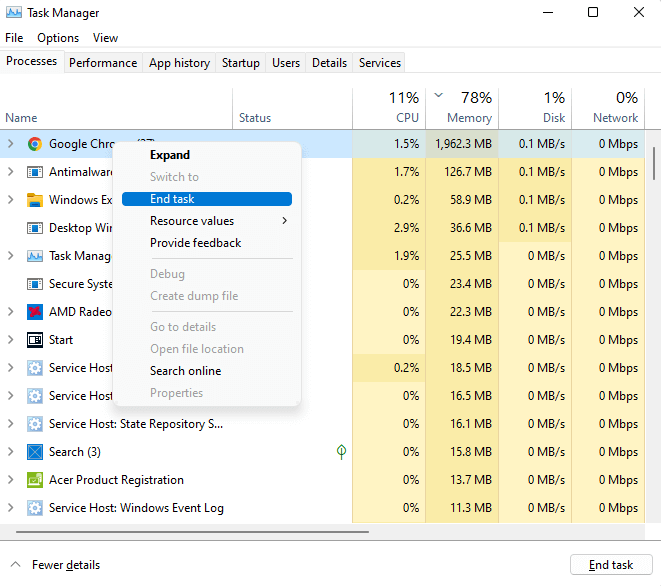The height and width of the screenshot is (586, 661).
Task: Click the Acer Product Registration icon
Action: pos(35,480)
